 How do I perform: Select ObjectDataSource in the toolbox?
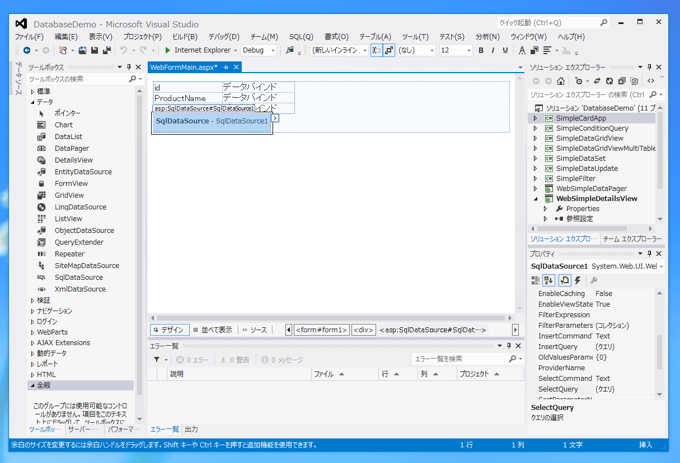pos(84,230)
